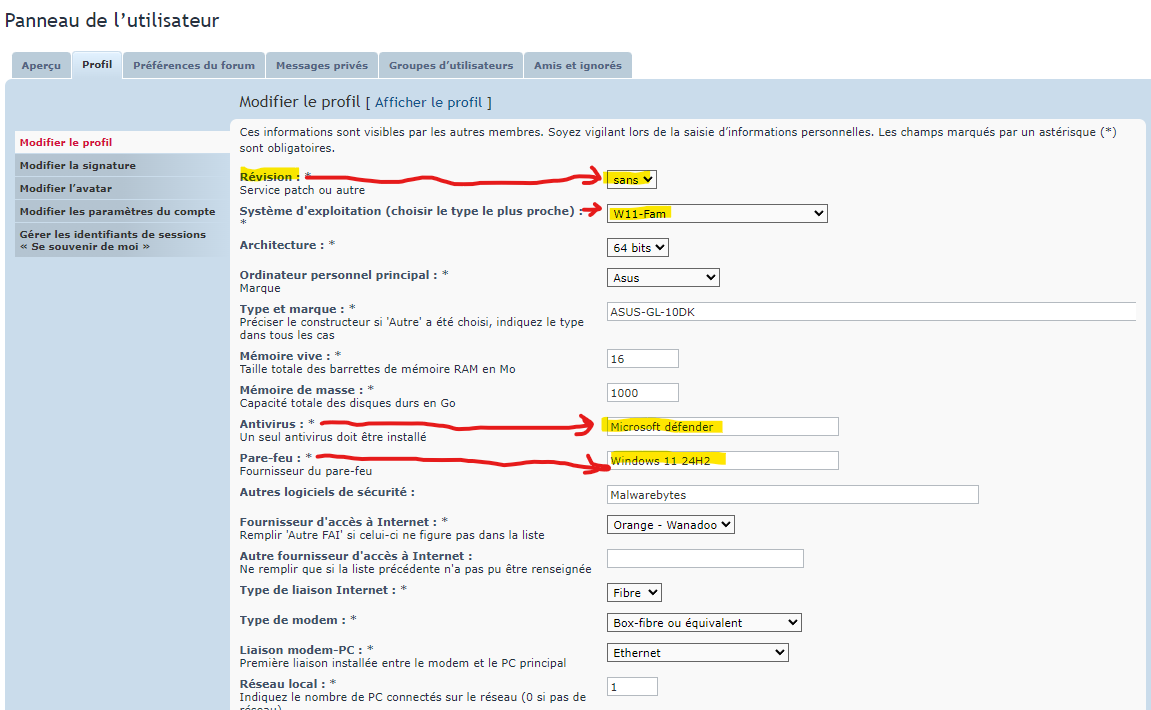Click the Type et marque field ASUS-GL-10DK
Viewport: 1151px width, 710px height.
pyautogui.click(x=871, y=312)
